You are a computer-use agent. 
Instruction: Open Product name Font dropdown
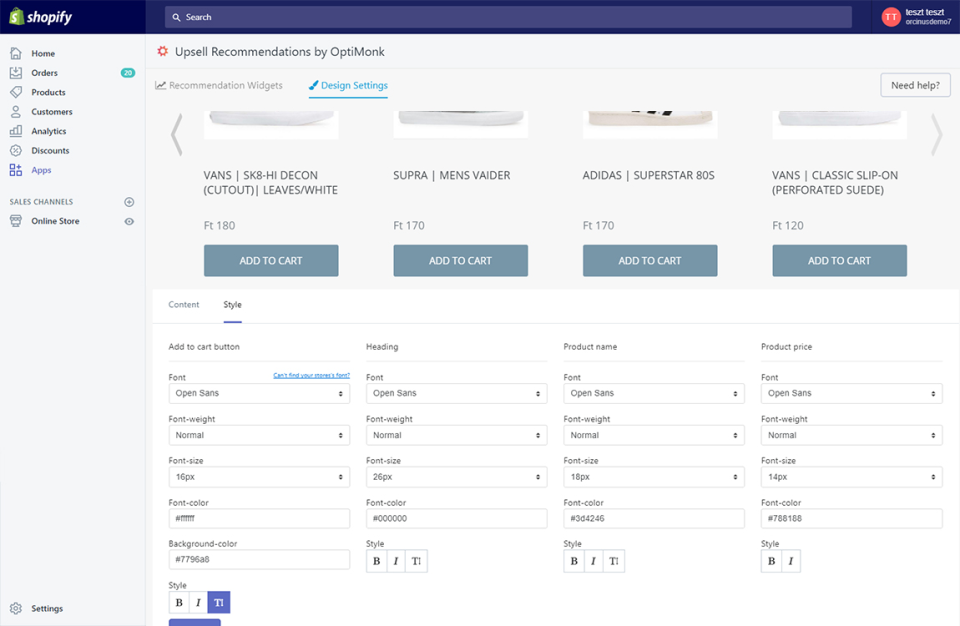[x=654, y=393]
